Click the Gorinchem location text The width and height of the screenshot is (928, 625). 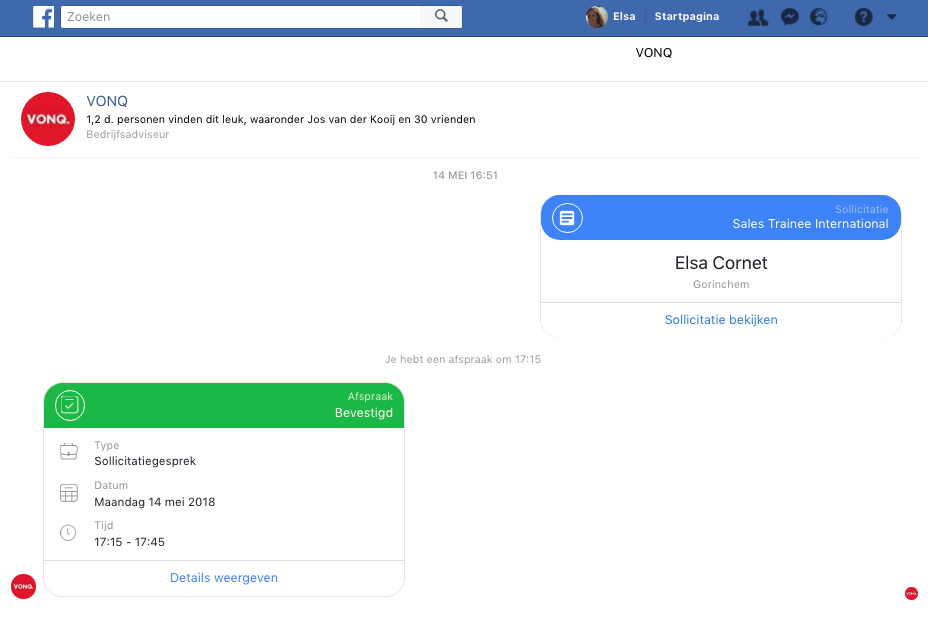tap(721, 284)
